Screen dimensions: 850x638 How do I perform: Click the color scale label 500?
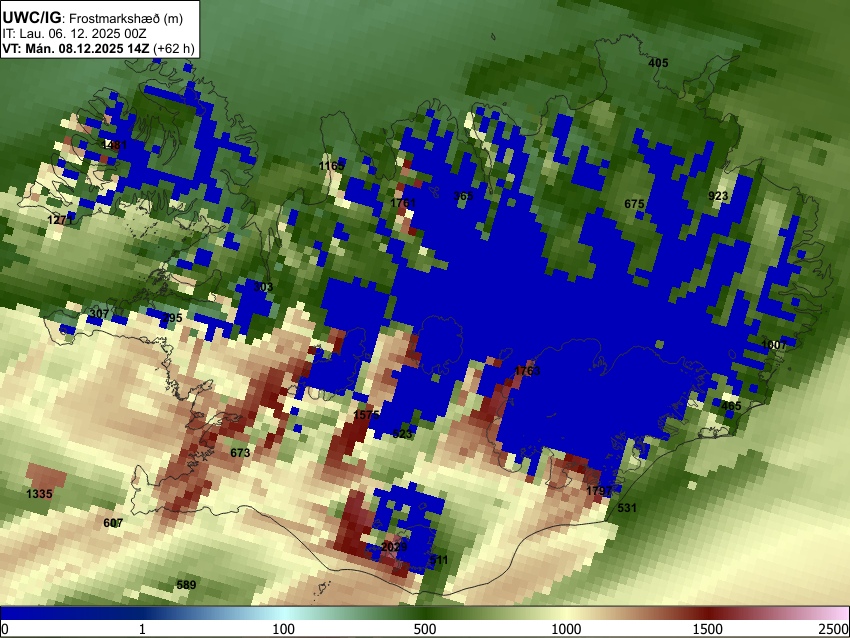[x=425, y=629]
